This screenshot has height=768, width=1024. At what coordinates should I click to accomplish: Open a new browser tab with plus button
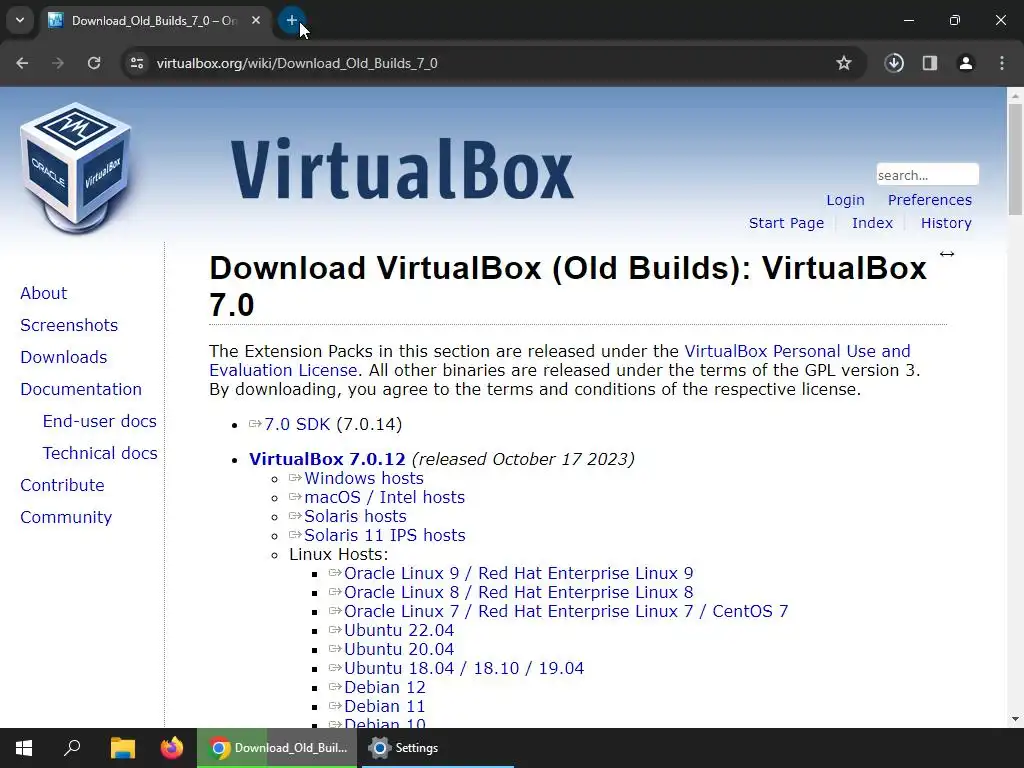[x=291, y=20]
